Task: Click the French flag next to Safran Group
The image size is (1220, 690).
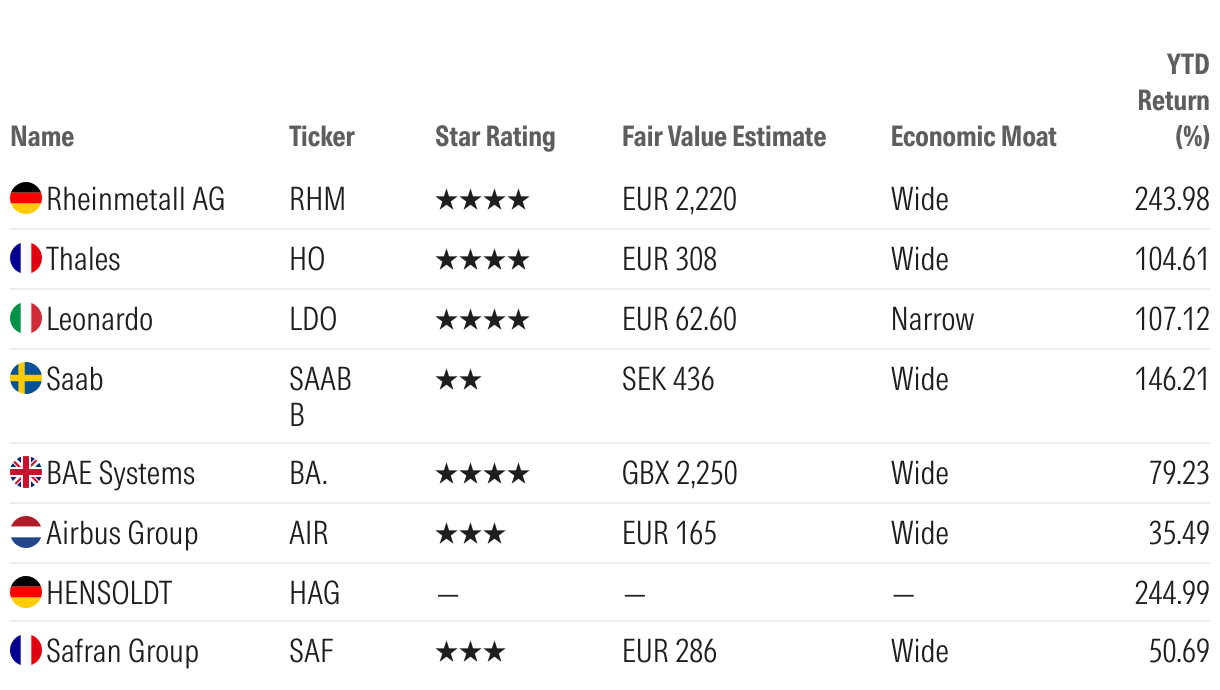Action: 26,651
